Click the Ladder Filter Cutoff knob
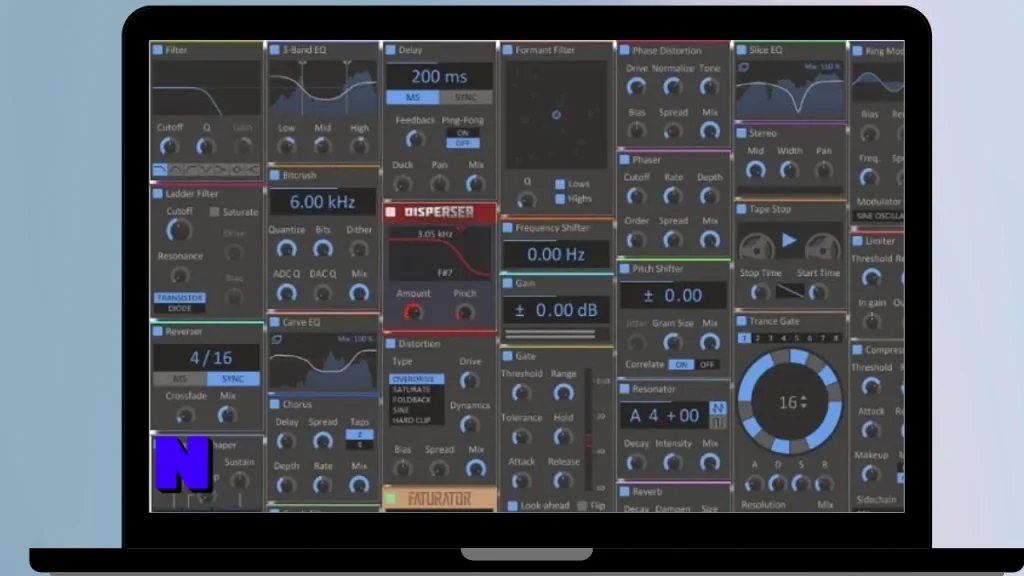This screenshot has width=1024, height=576. (178, 230)
